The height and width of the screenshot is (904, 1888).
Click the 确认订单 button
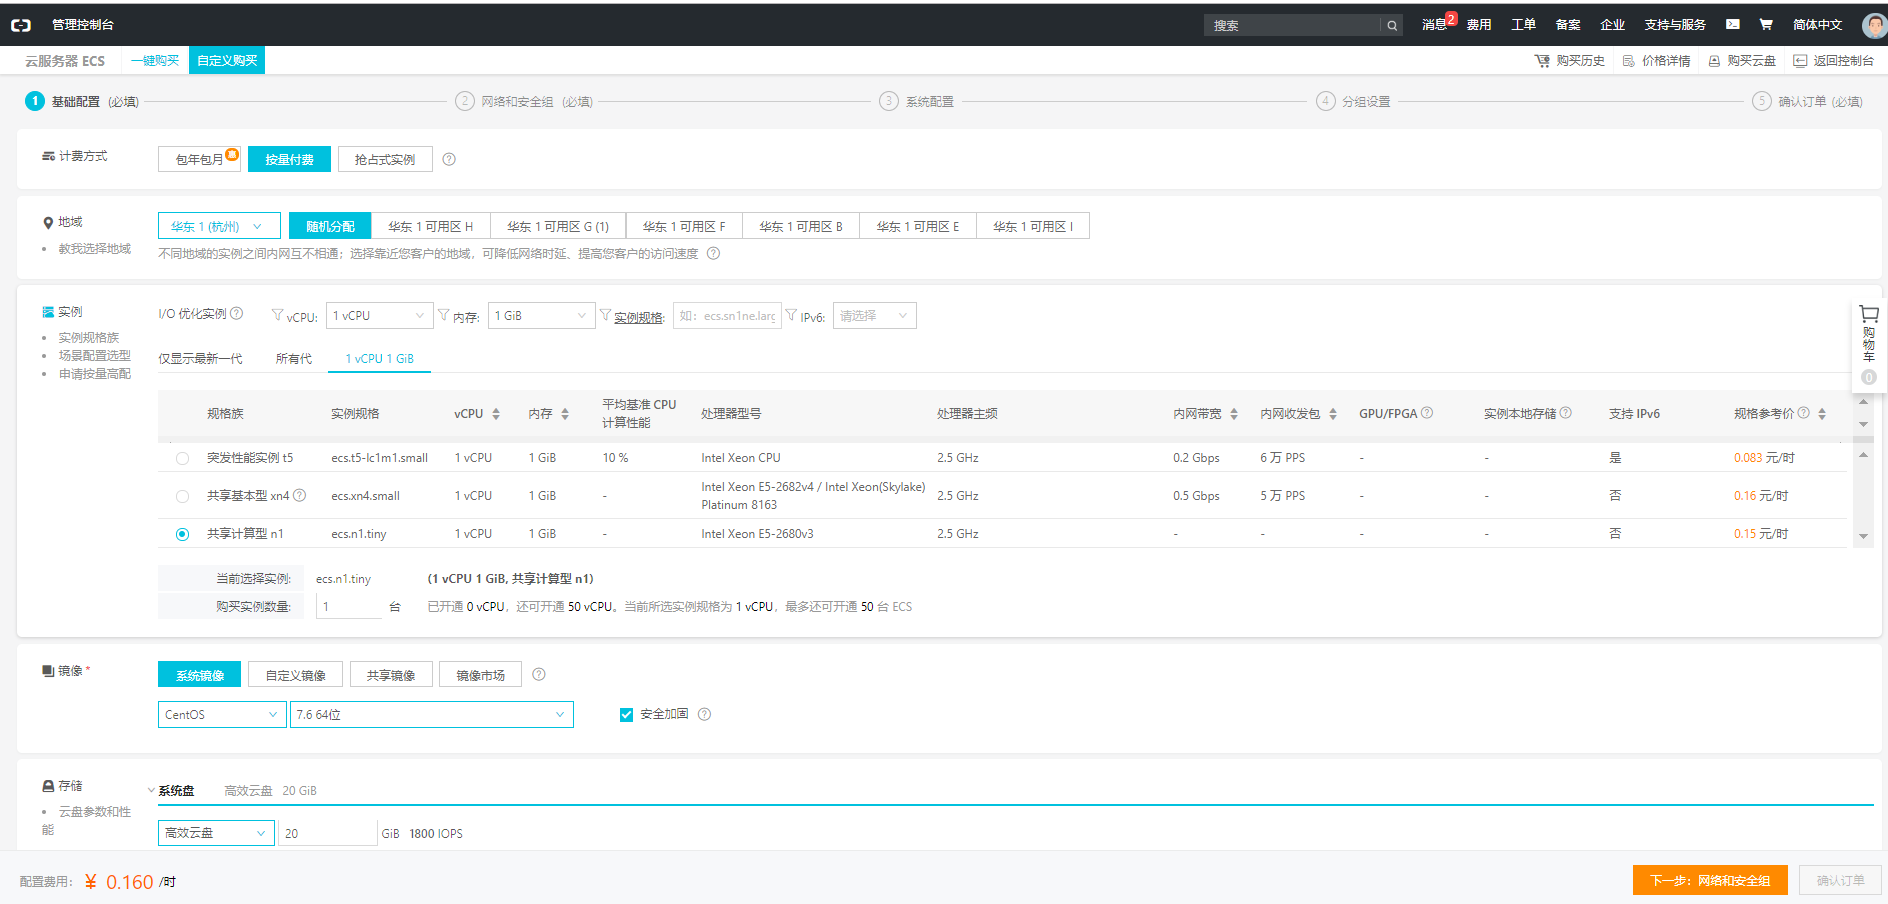click(1841, 880)
